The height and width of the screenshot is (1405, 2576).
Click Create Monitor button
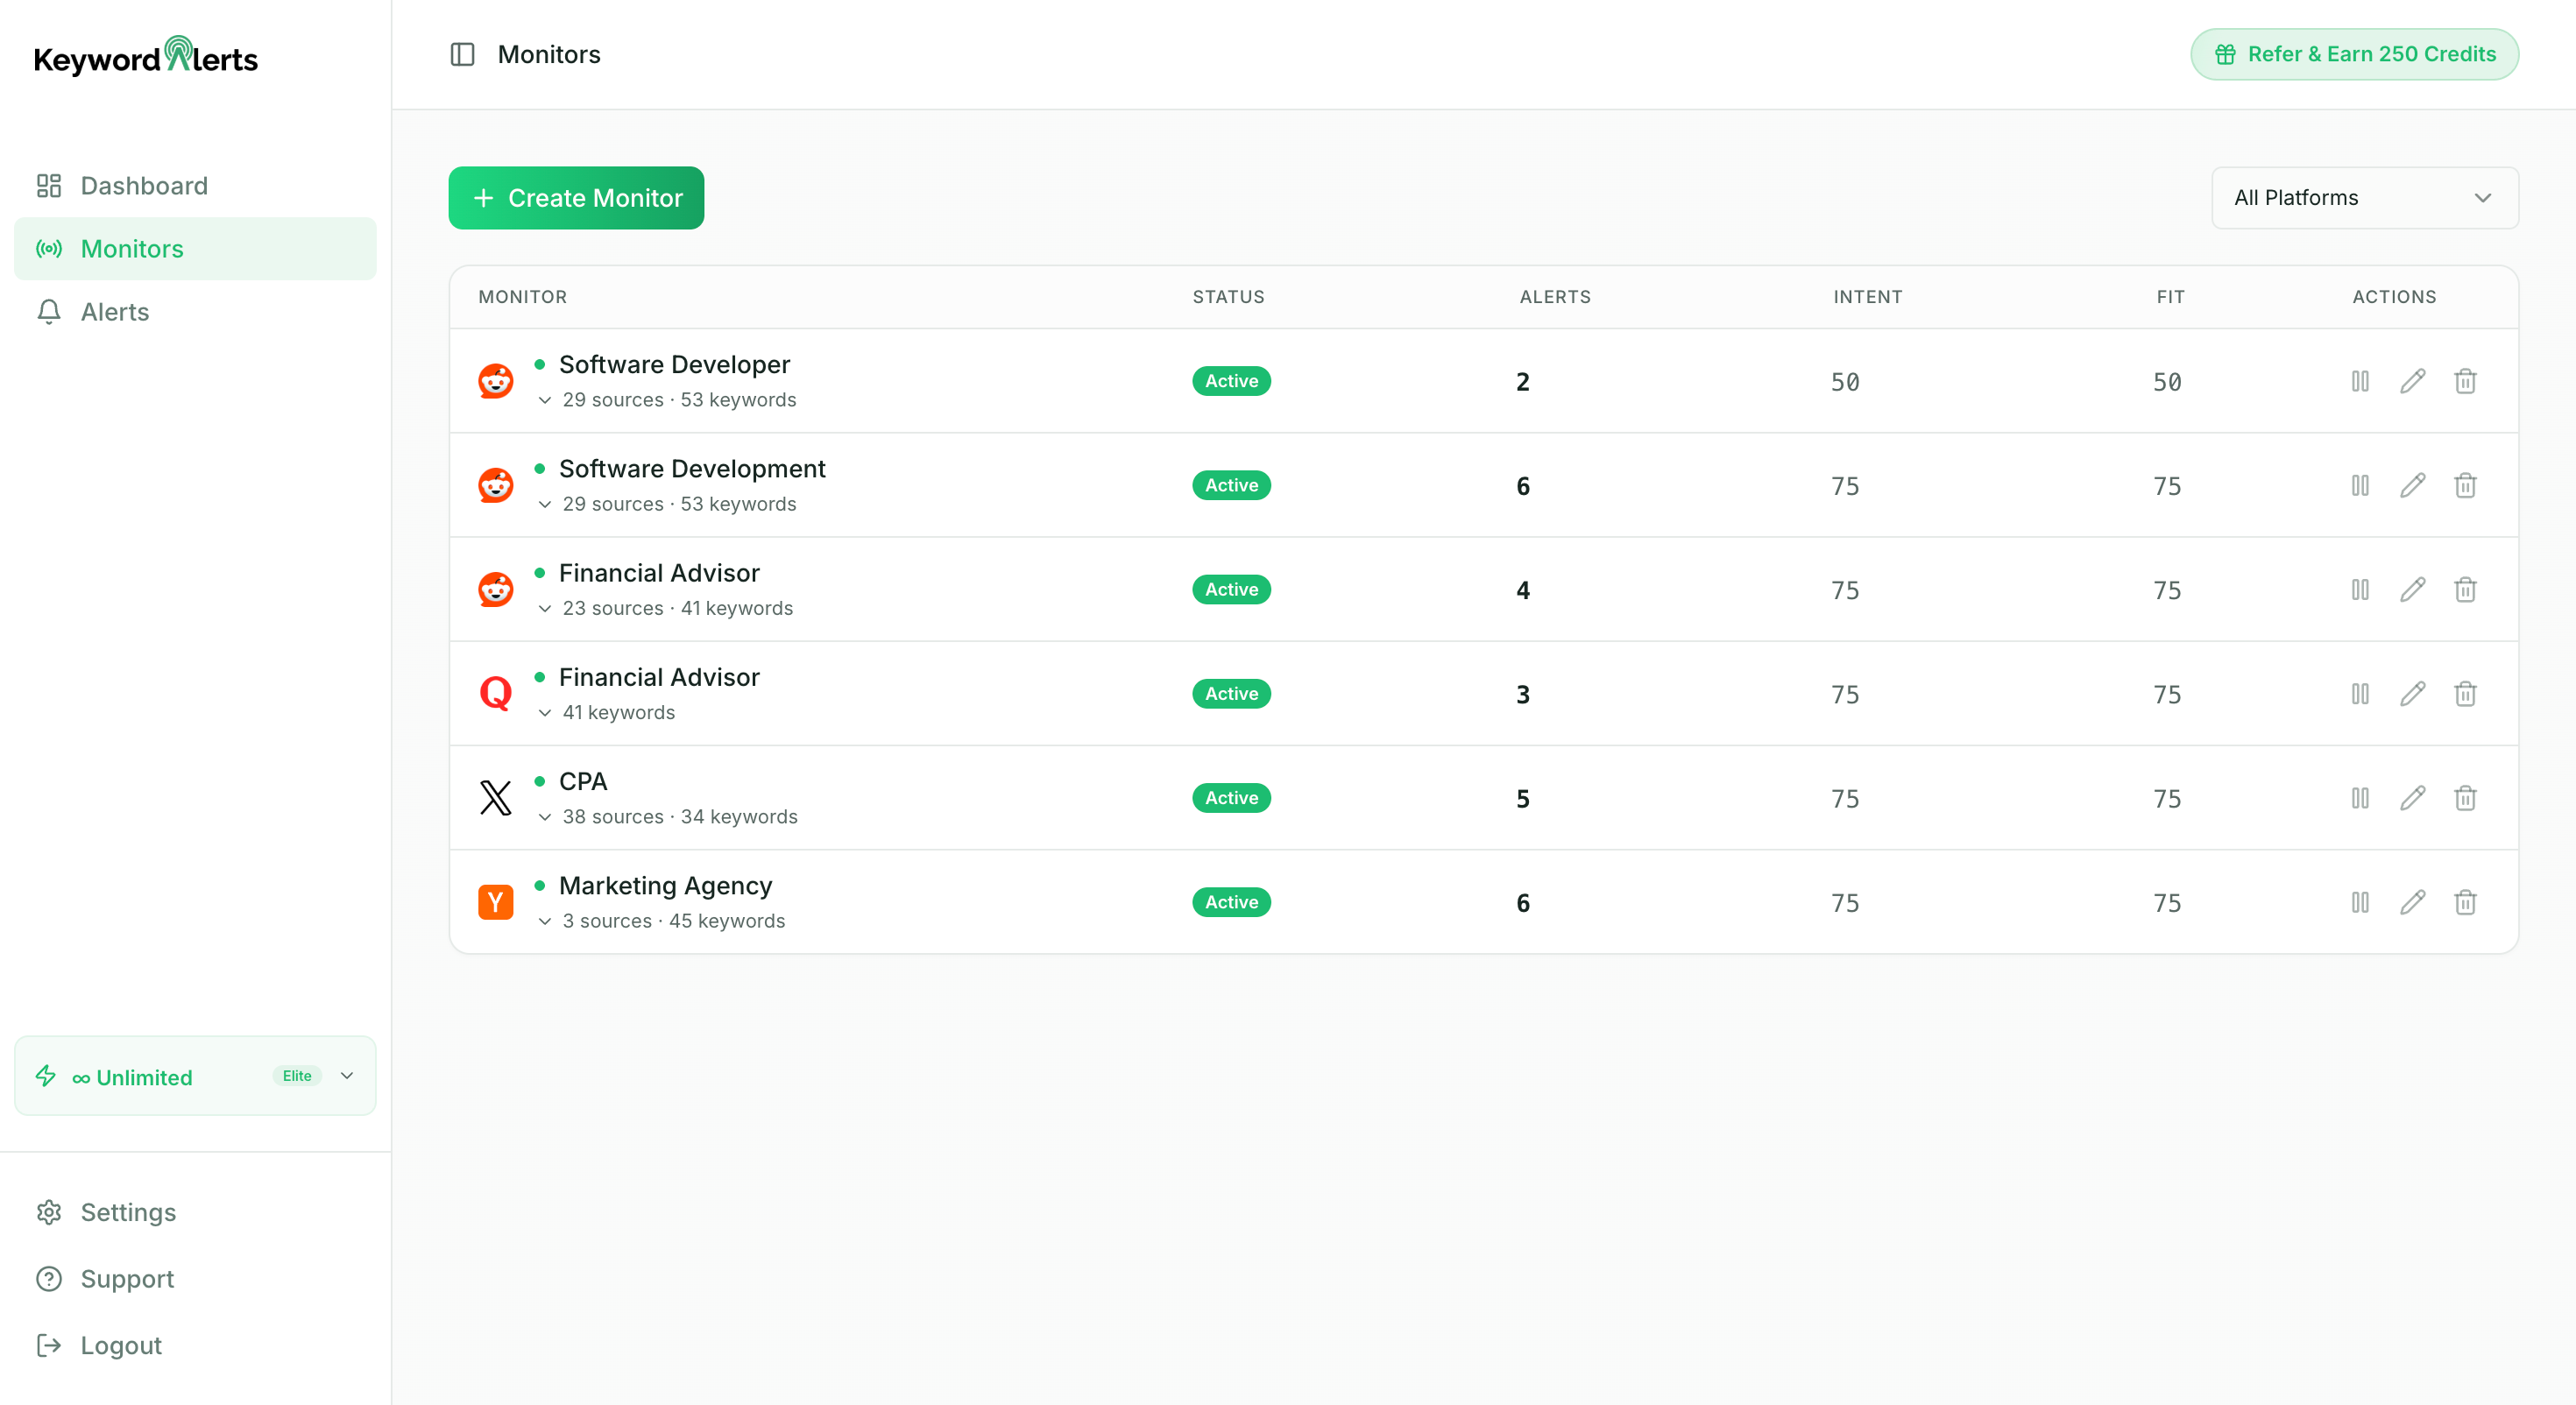point(576,198)
